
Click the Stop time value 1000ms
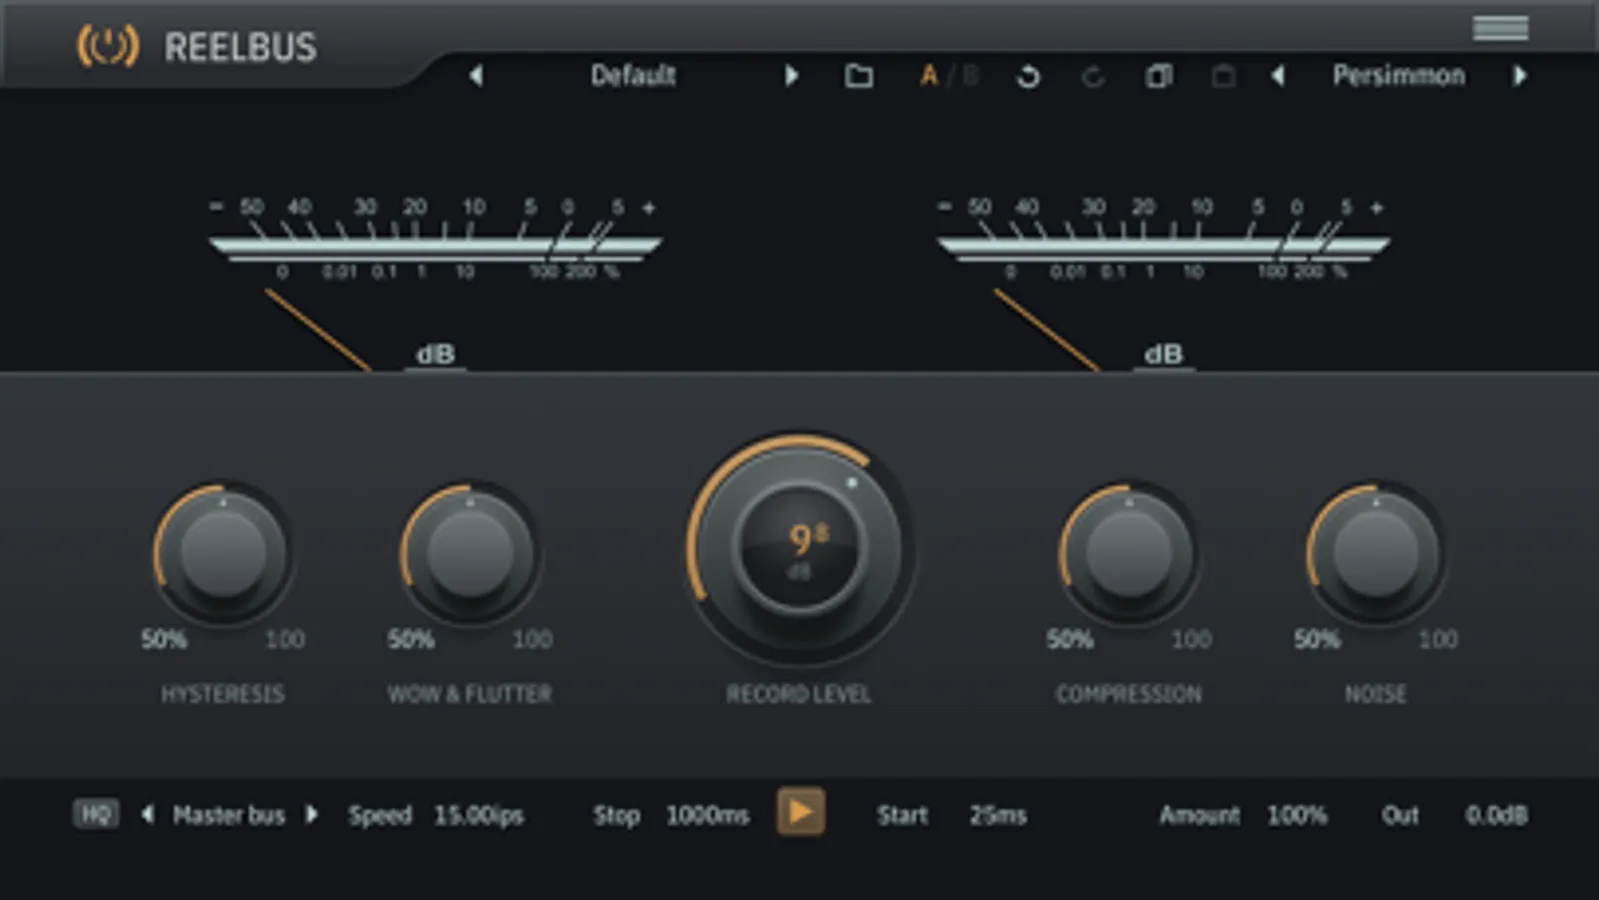[708, 815]
